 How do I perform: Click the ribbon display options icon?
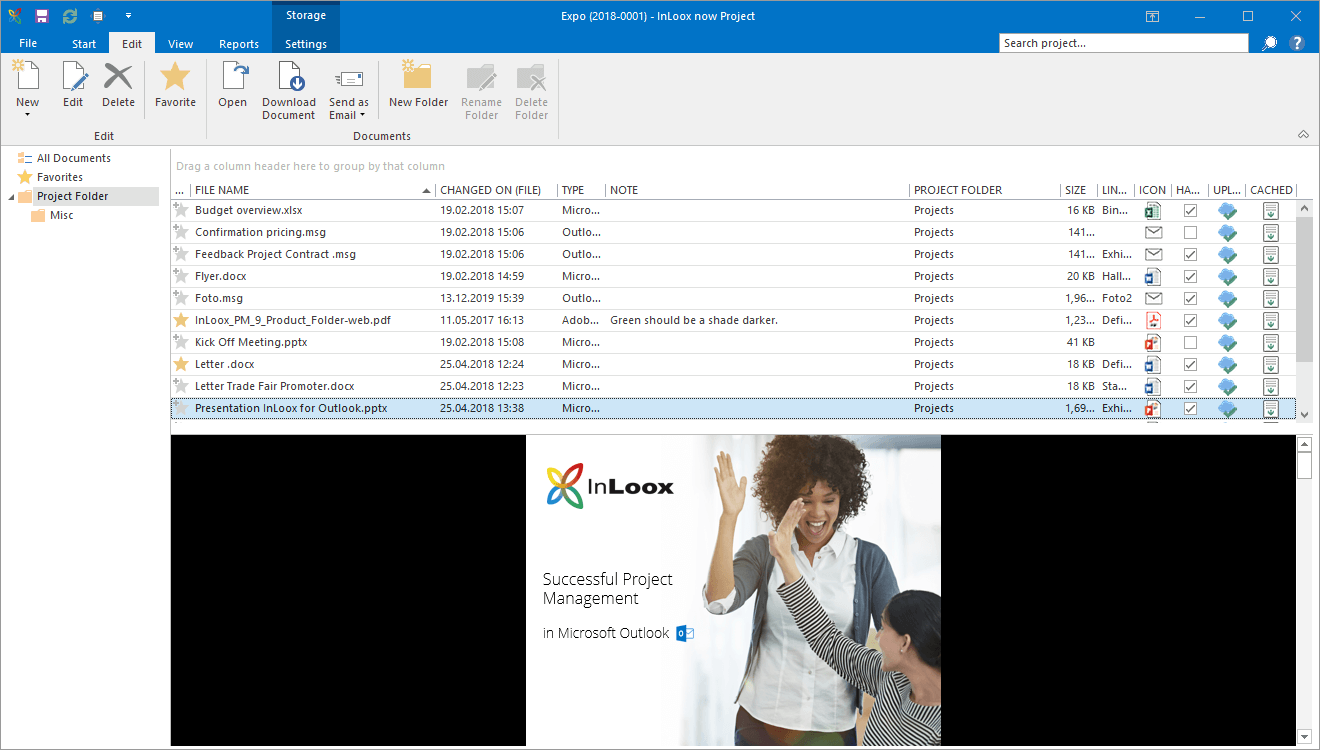pyautogui.click(x=1152, y=16)
